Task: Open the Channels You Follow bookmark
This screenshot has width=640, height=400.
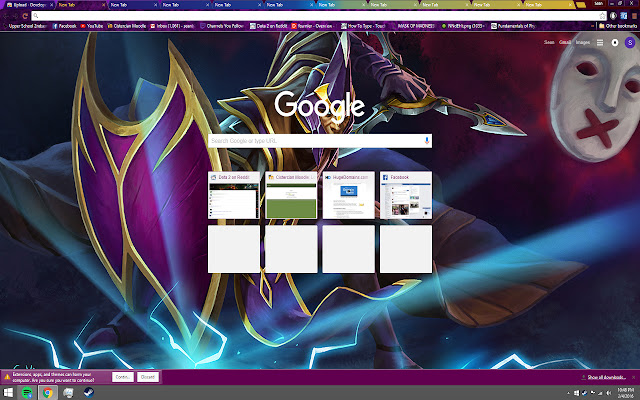Action: click(222, 26)
